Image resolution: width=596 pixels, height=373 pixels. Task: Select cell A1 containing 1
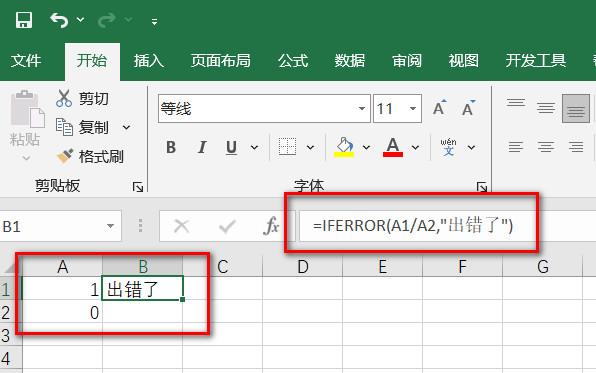[63, 289]
